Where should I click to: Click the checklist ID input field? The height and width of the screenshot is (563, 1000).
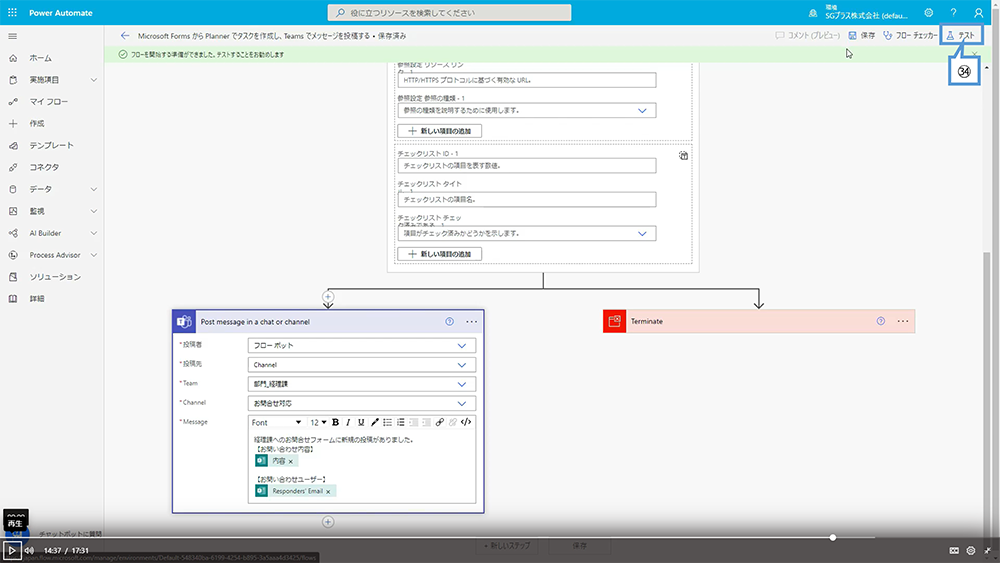(527, 166)
